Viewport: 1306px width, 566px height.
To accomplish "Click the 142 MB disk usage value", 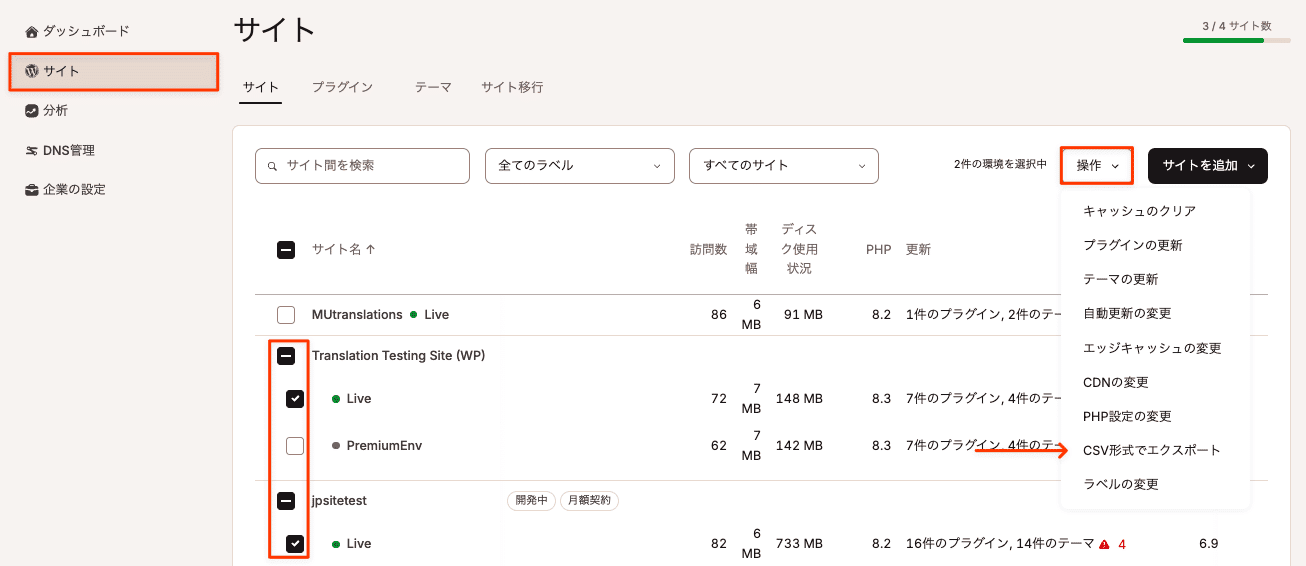I will click(798, 446).
